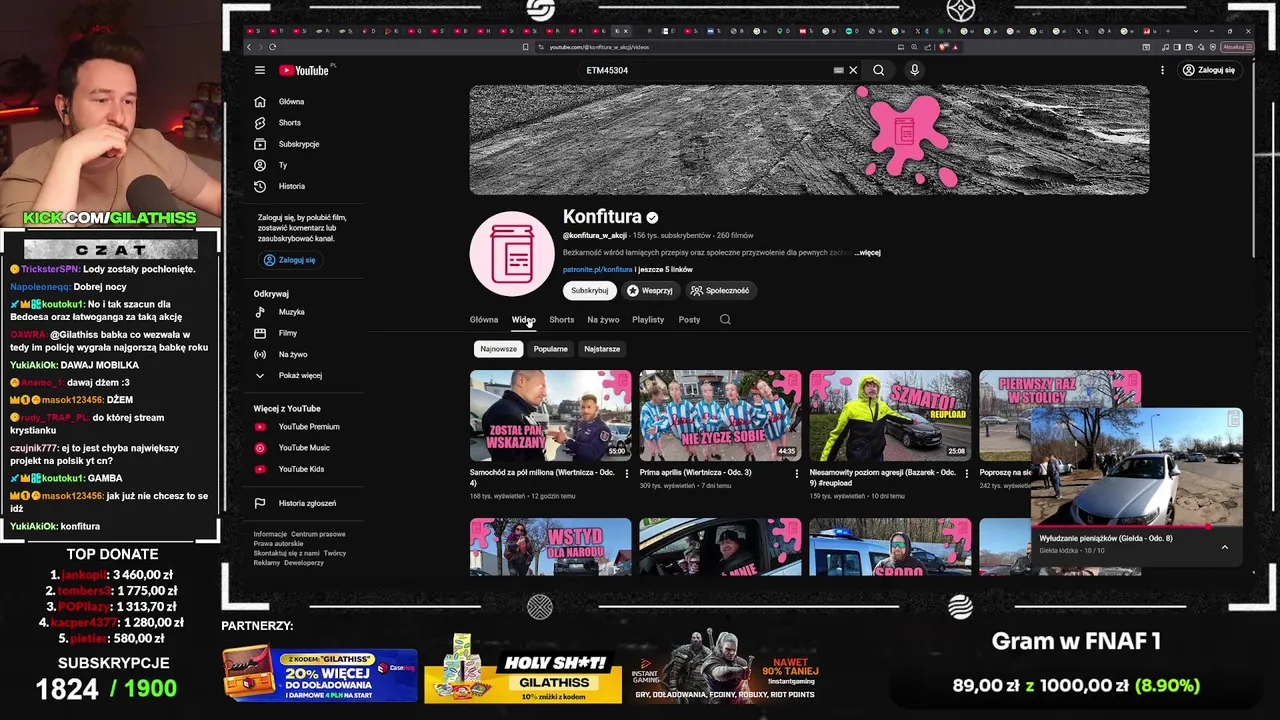Image resolution: width=1280 pixels, height=720 pixels.
Task: Open YouTube Kids link
Action: click(301, 469)
